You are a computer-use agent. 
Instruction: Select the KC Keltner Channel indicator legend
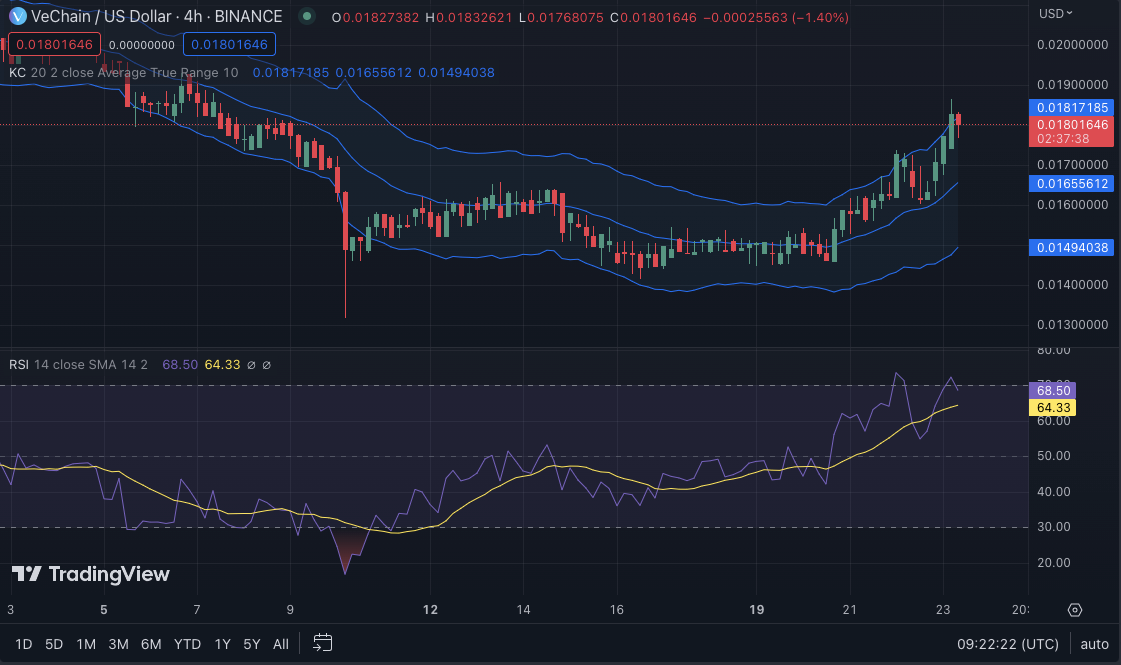(124, 72)
